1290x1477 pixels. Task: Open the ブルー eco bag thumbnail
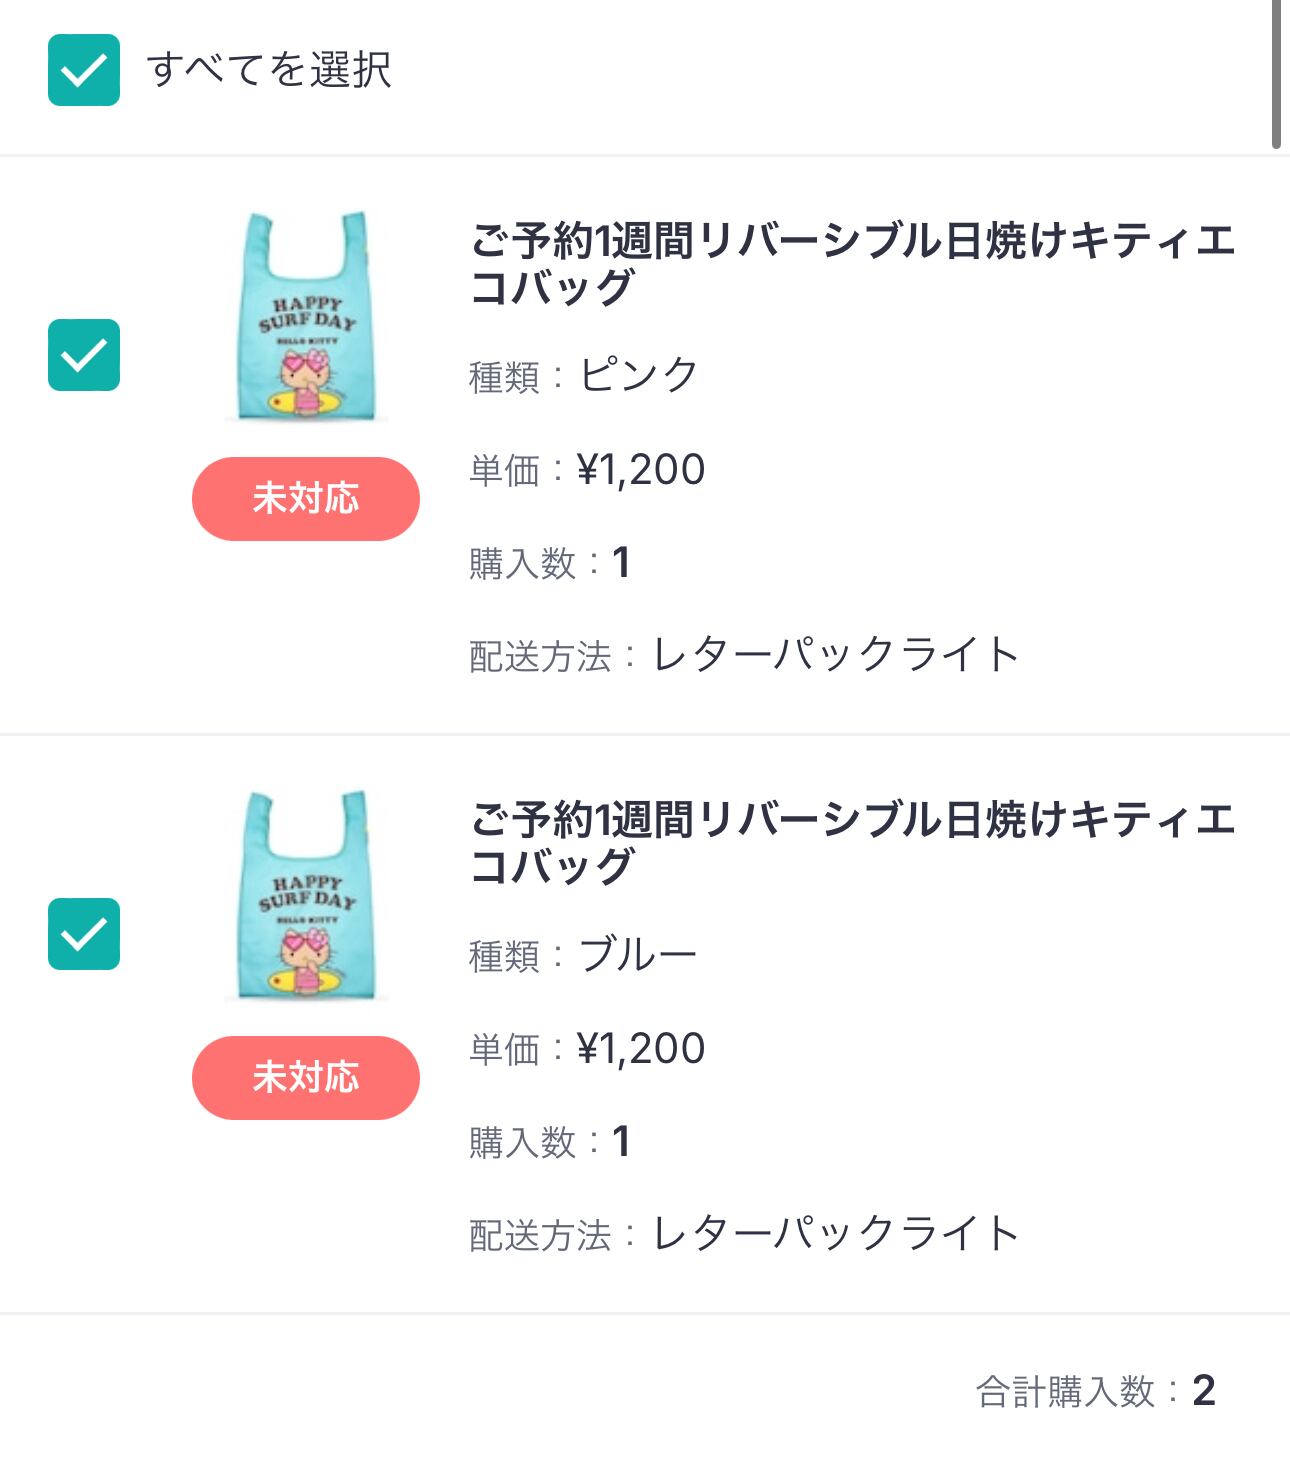(x=305, y=895)
